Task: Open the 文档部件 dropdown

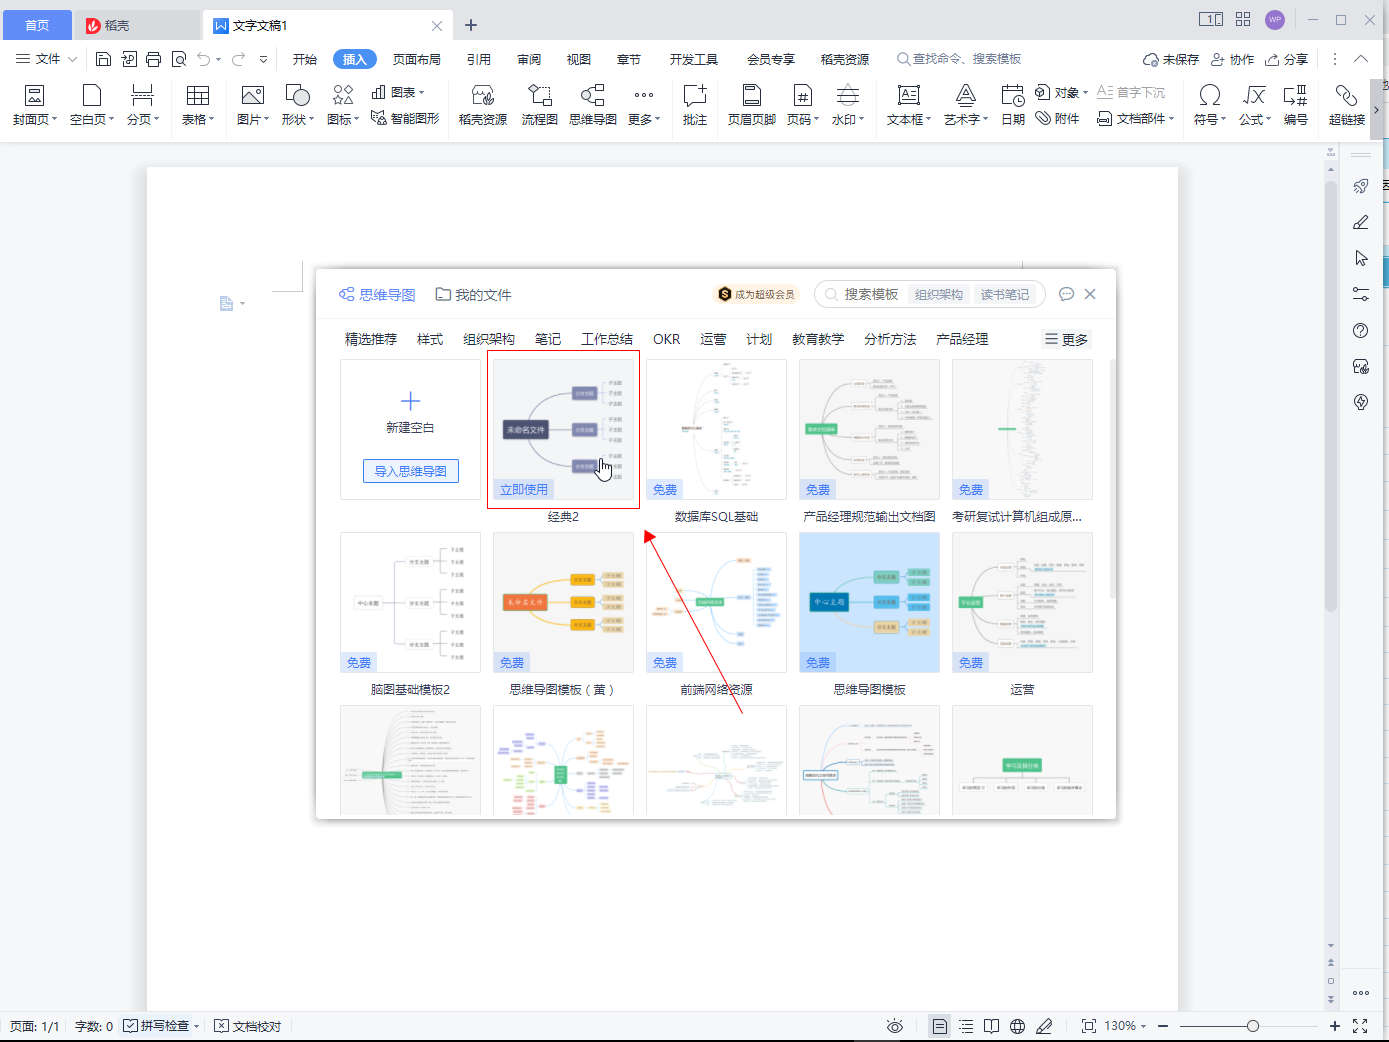Action: tap(1136, 118)
